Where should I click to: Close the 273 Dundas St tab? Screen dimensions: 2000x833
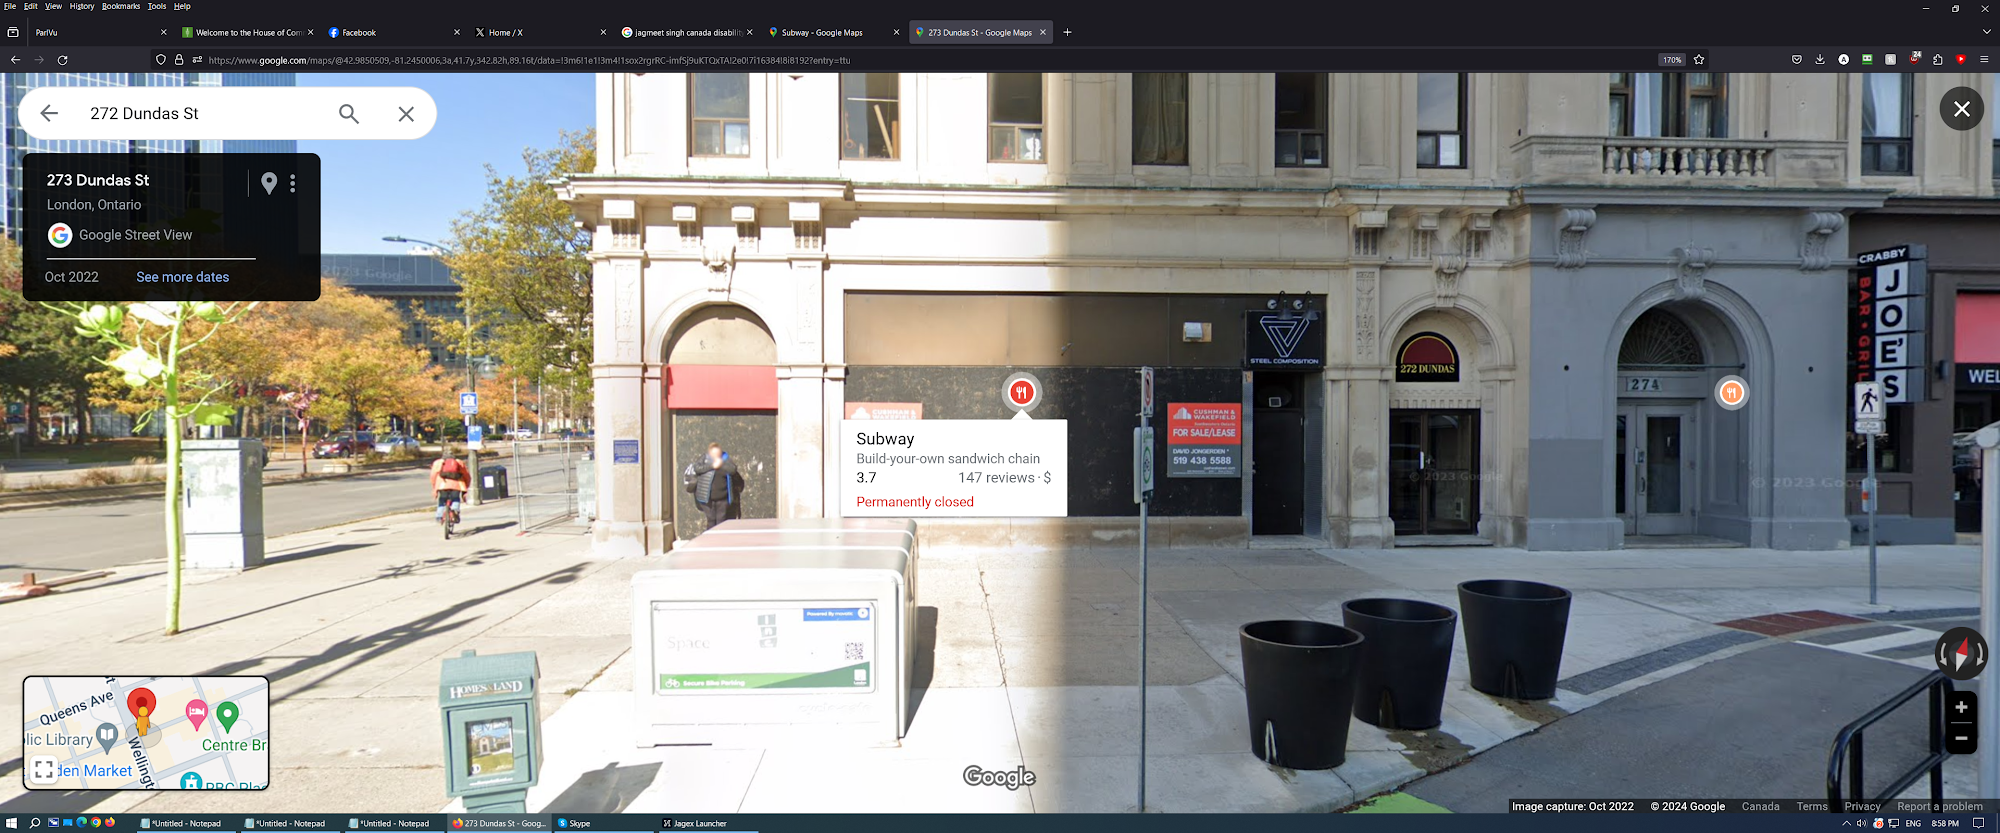click(x=1043, y=33)
